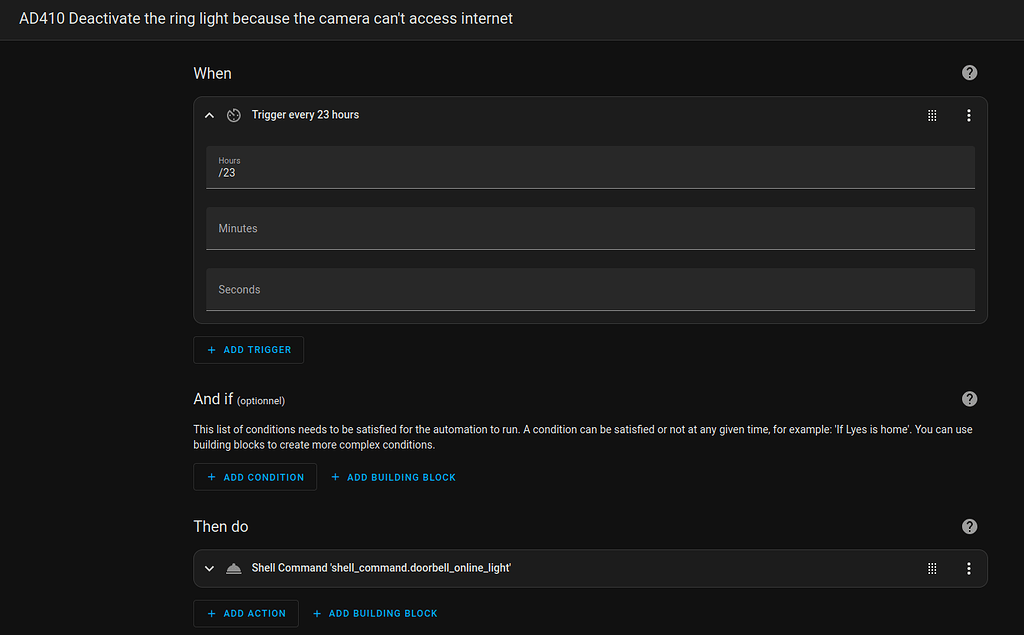This screenshot has height=635, width=1024.
Task: Click the Trigger every 23 hours header title
Action: [305, 115]
